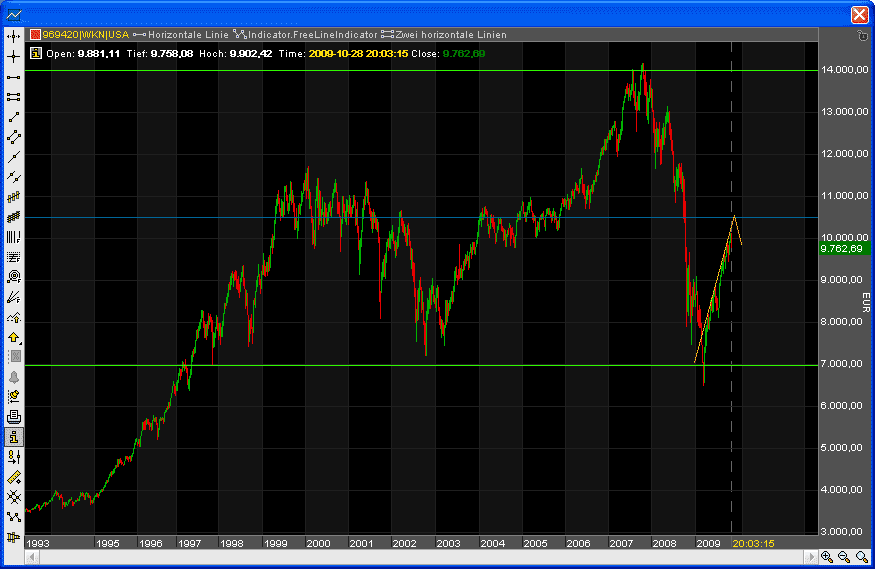Click the yellow up-arrow marker tool
Screen dimensions: 875x569
13,337
